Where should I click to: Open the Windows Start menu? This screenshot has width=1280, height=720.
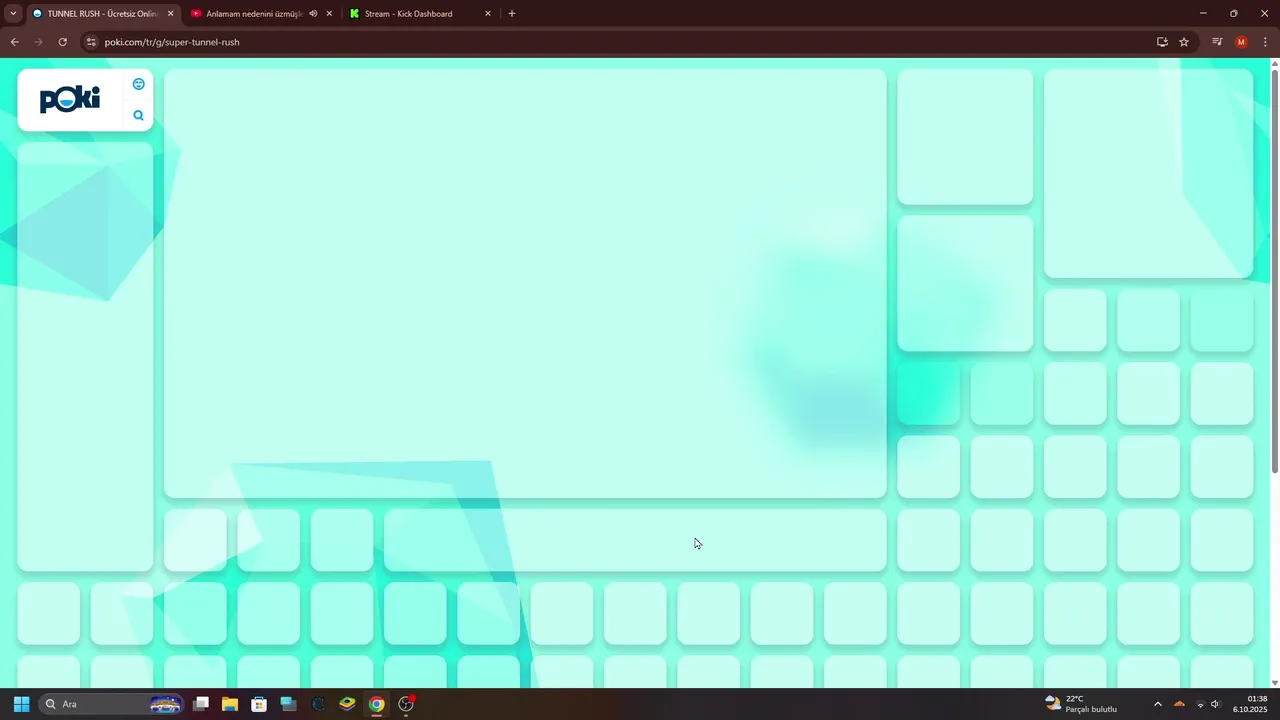[21, 704]
